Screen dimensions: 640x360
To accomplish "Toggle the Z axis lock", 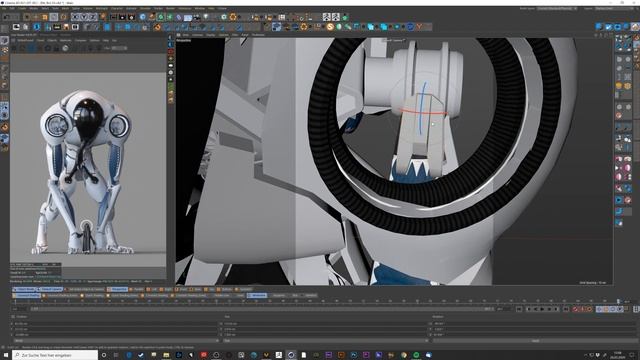I will 93,17.
